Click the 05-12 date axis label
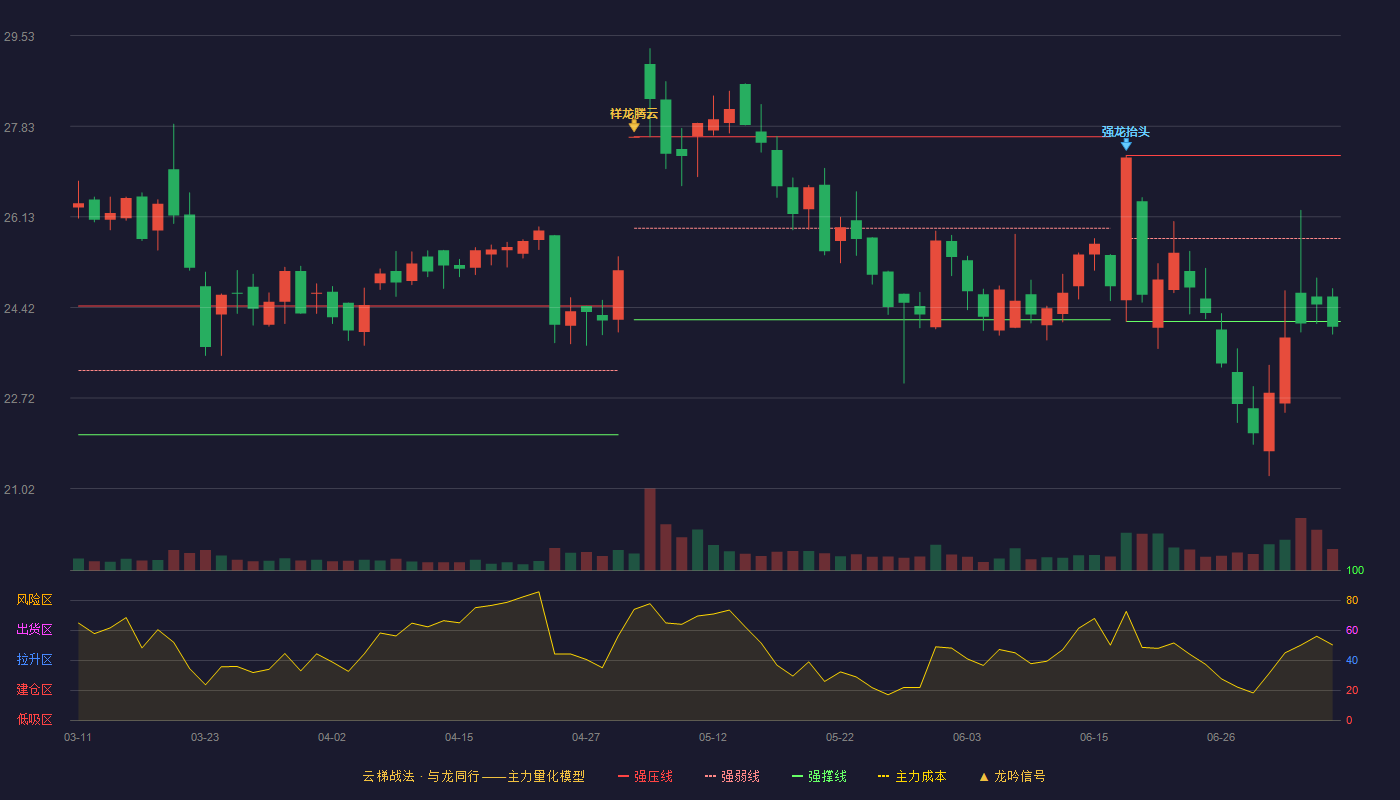Viewport: 1400px width, 800px height. coord(713,738)
